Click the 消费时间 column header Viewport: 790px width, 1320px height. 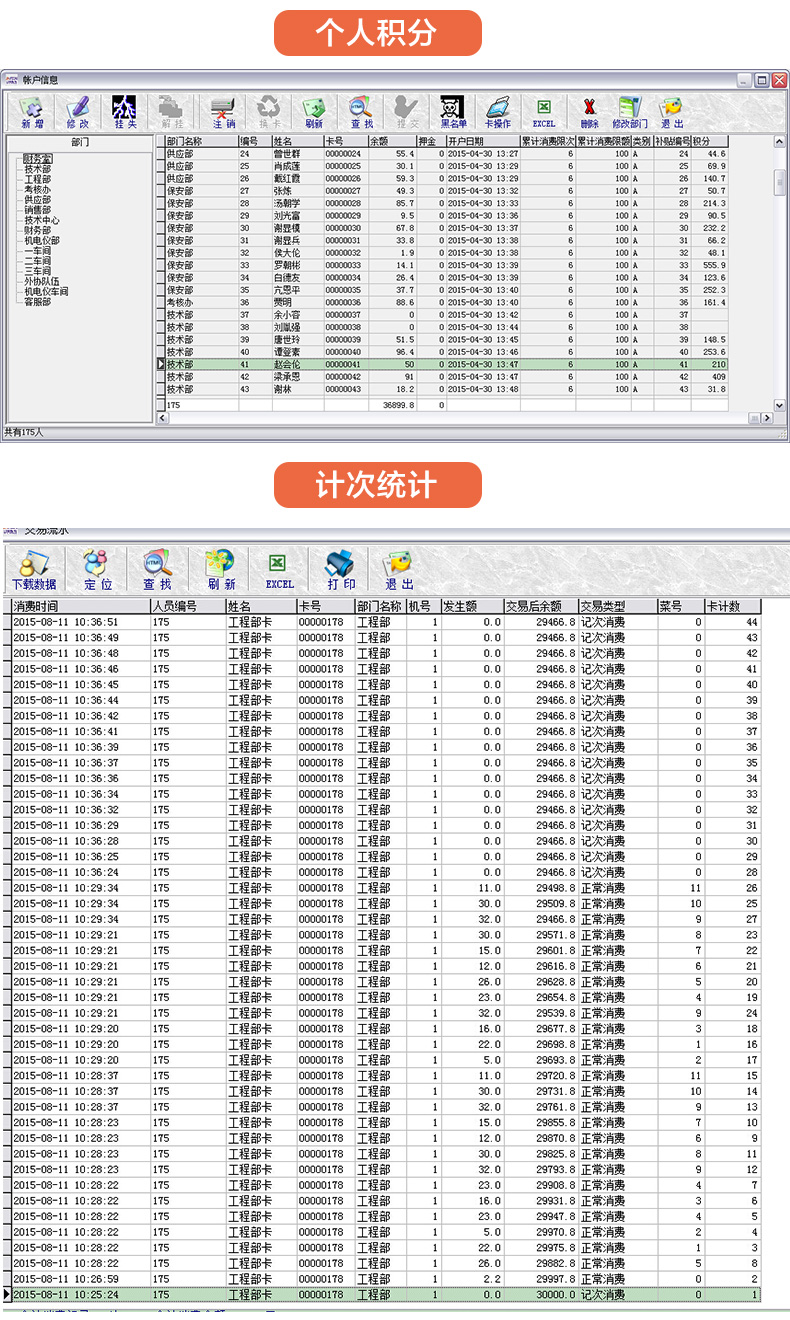tap(78, 606)
